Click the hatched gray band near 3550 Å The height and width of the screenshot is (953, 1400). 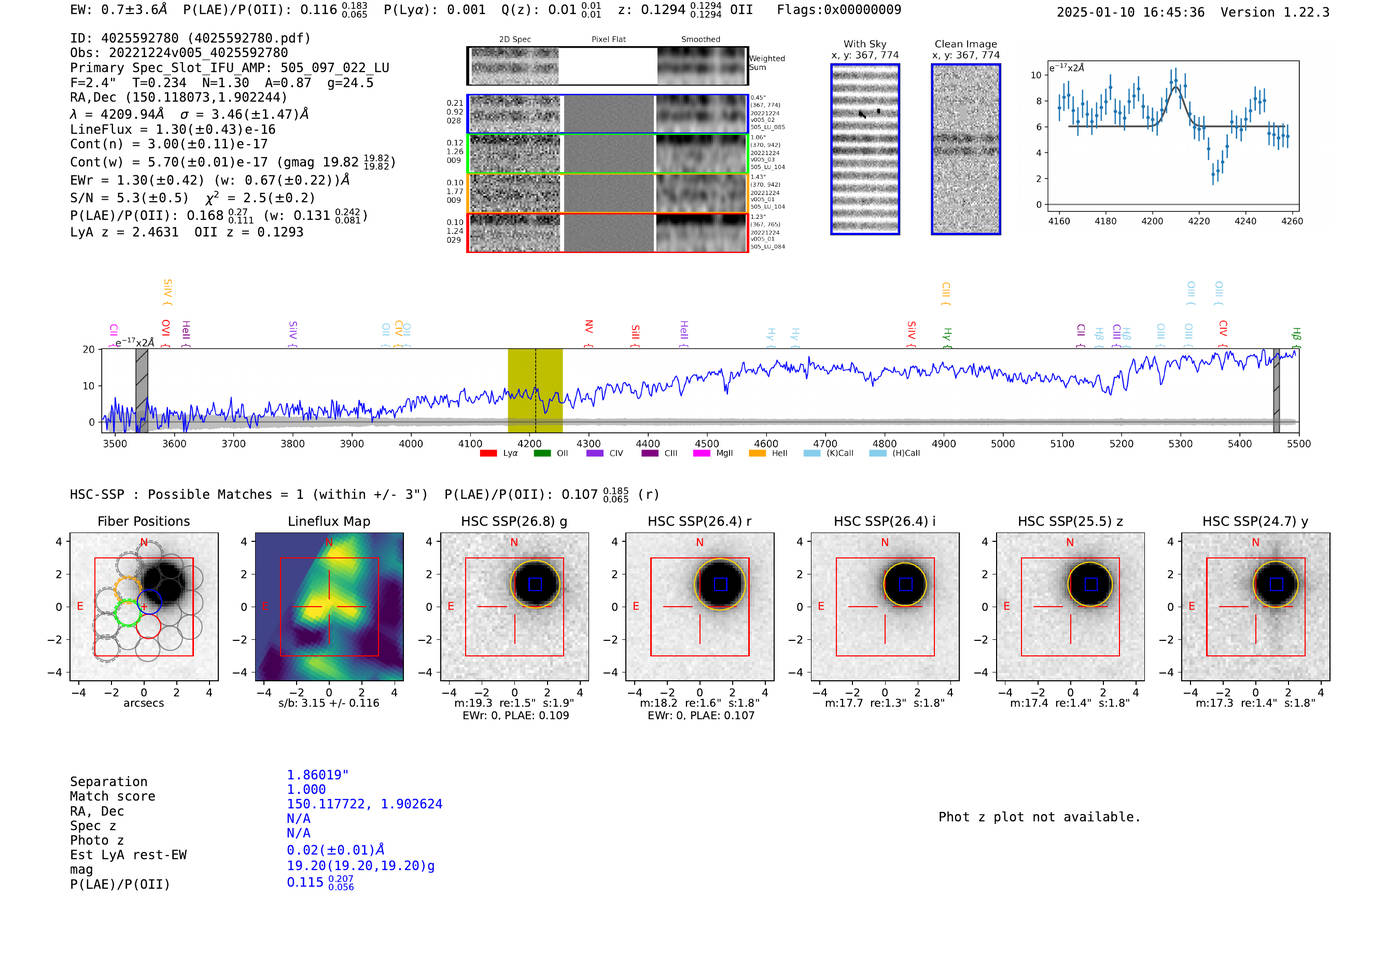coord(142,390)
